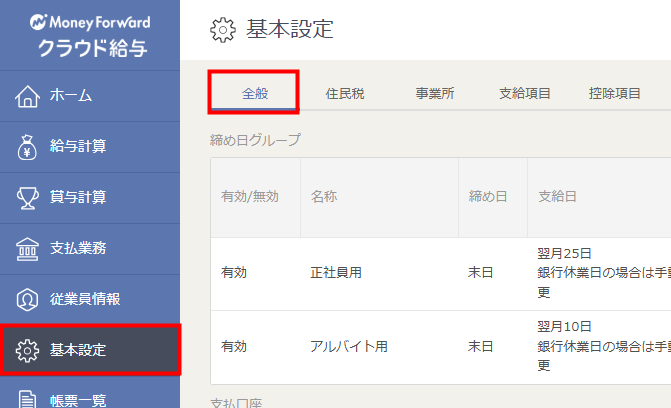Click the 帳票一覧 document icon
Viewport: 671px width, 408px height.
28,399
